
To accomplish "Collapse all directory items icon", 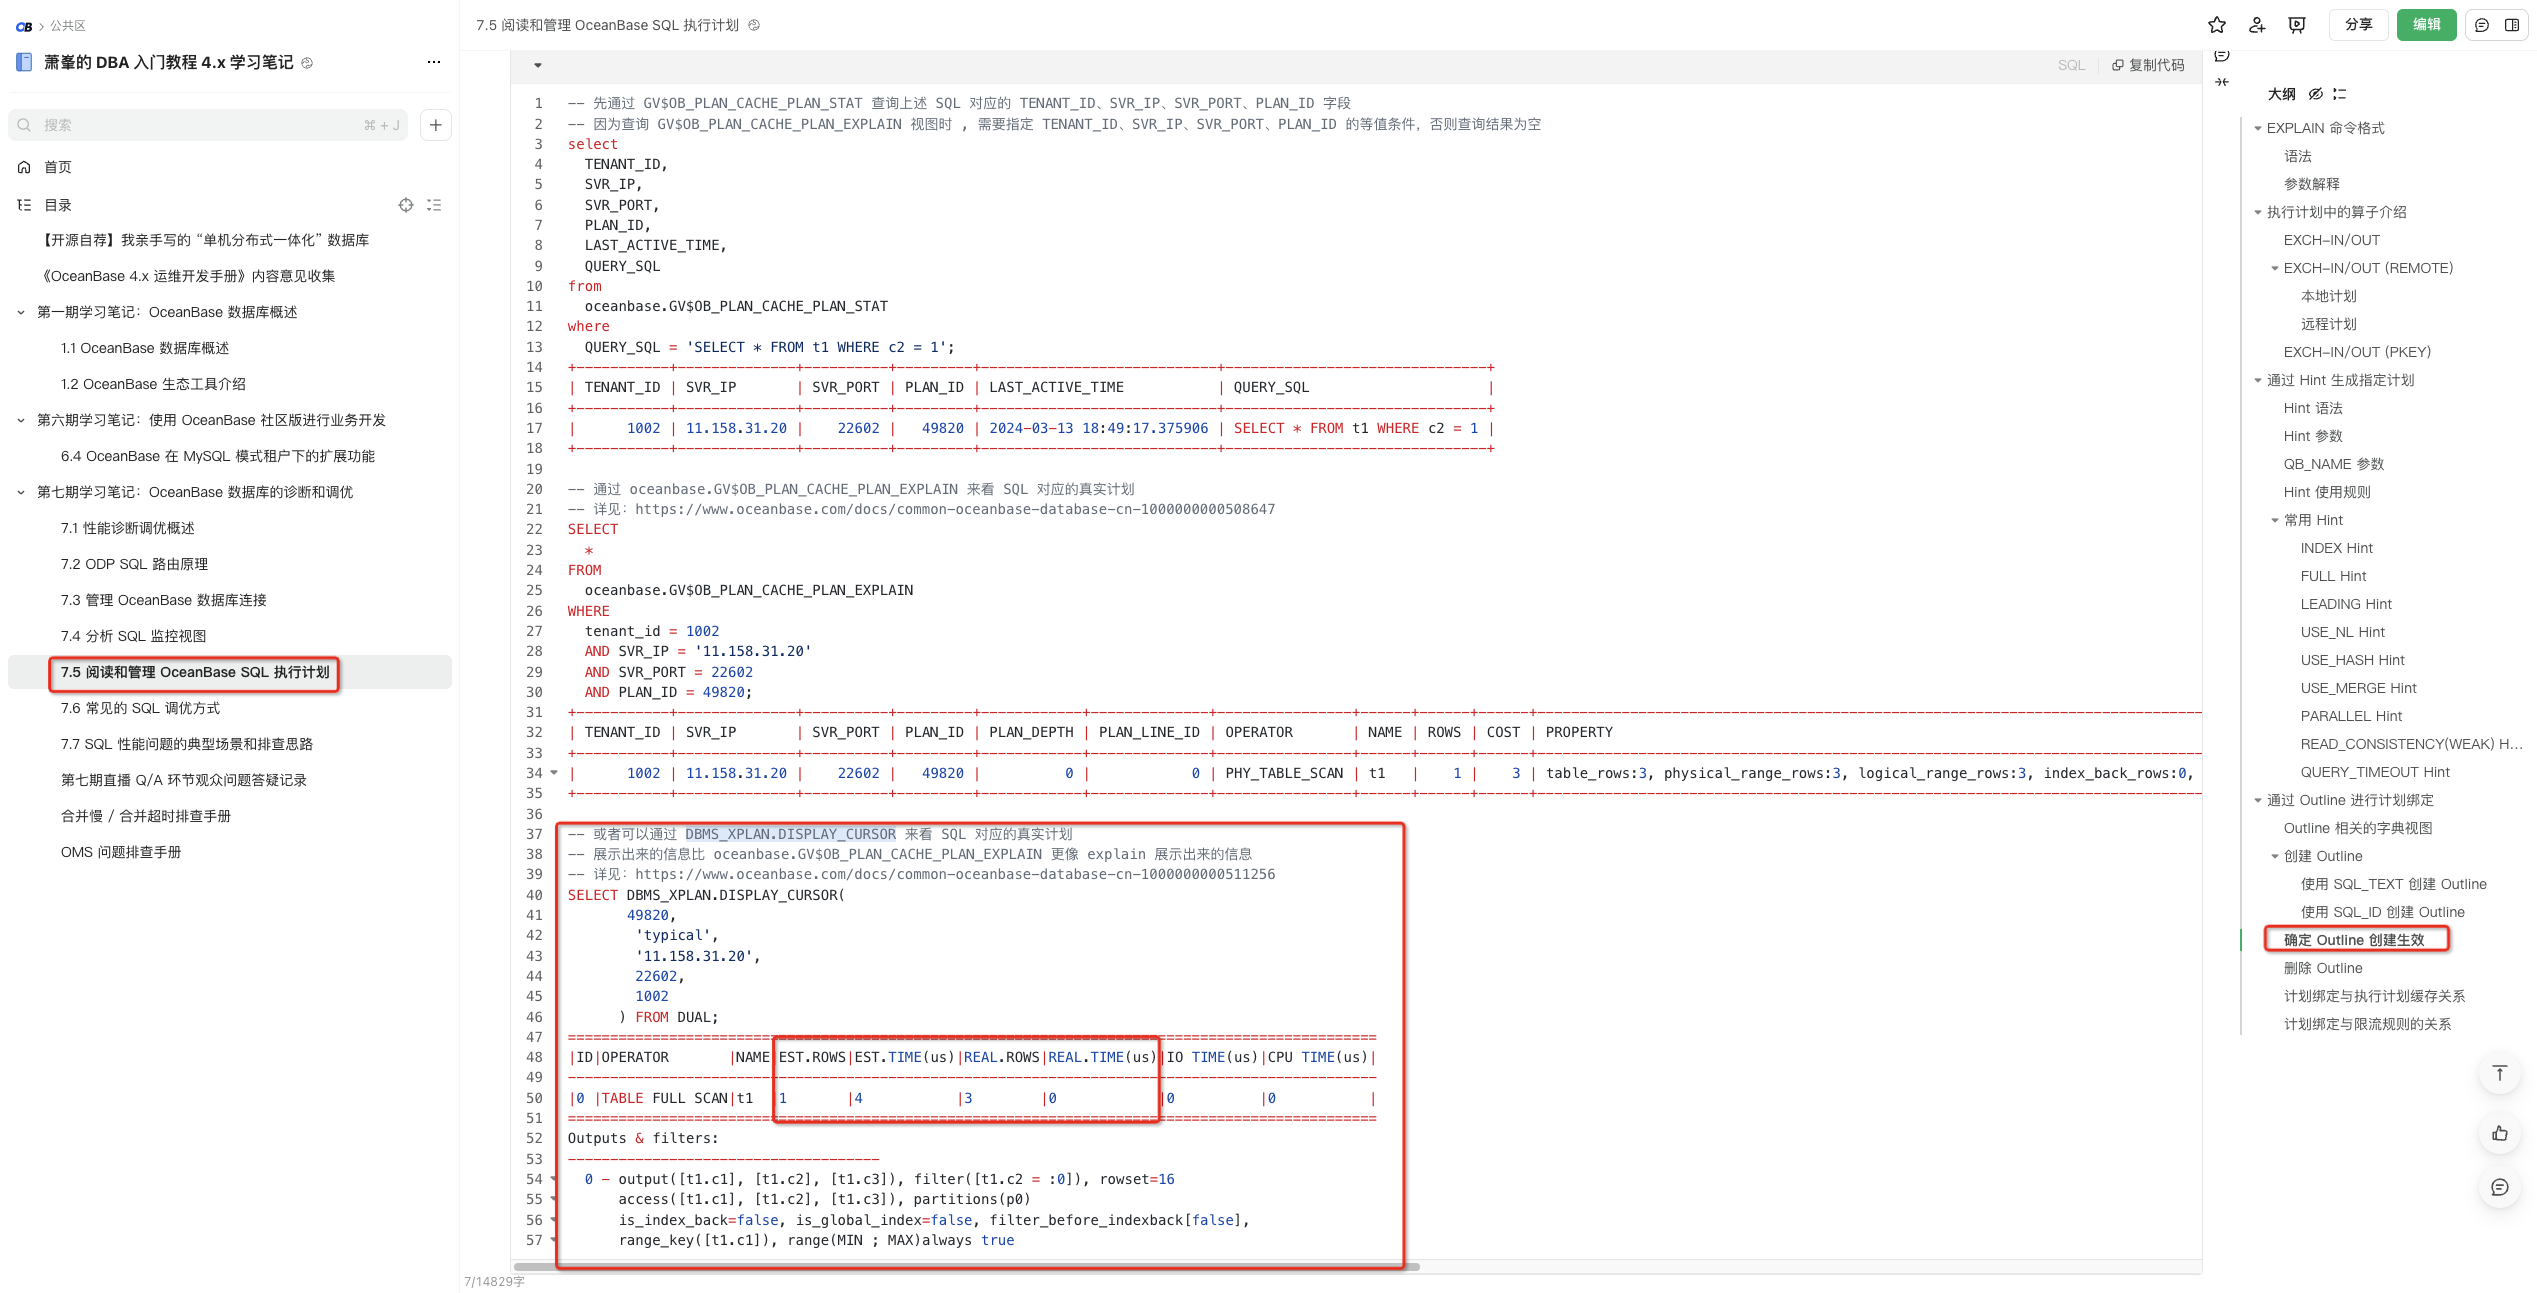I will pos(434,205).
